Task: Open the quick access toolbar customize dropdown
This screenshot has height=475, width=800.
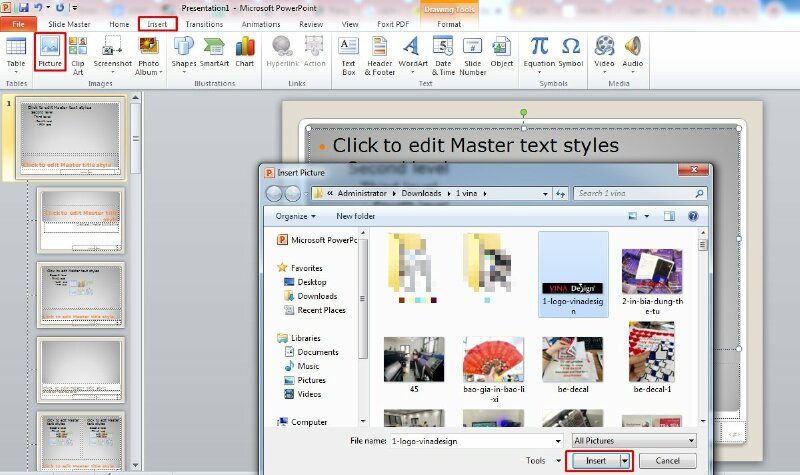Action: pyautogui.click(x=75, y=8)
